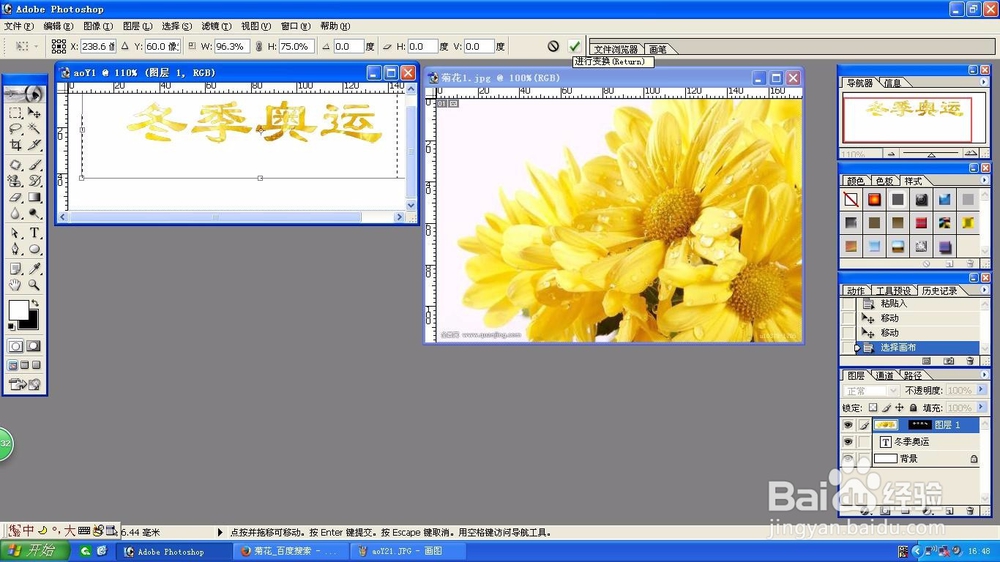Delete layer using Layers panel trash icon
Image resolution: width=1000 pixels, height=562 pixels.
pos(970,511)
